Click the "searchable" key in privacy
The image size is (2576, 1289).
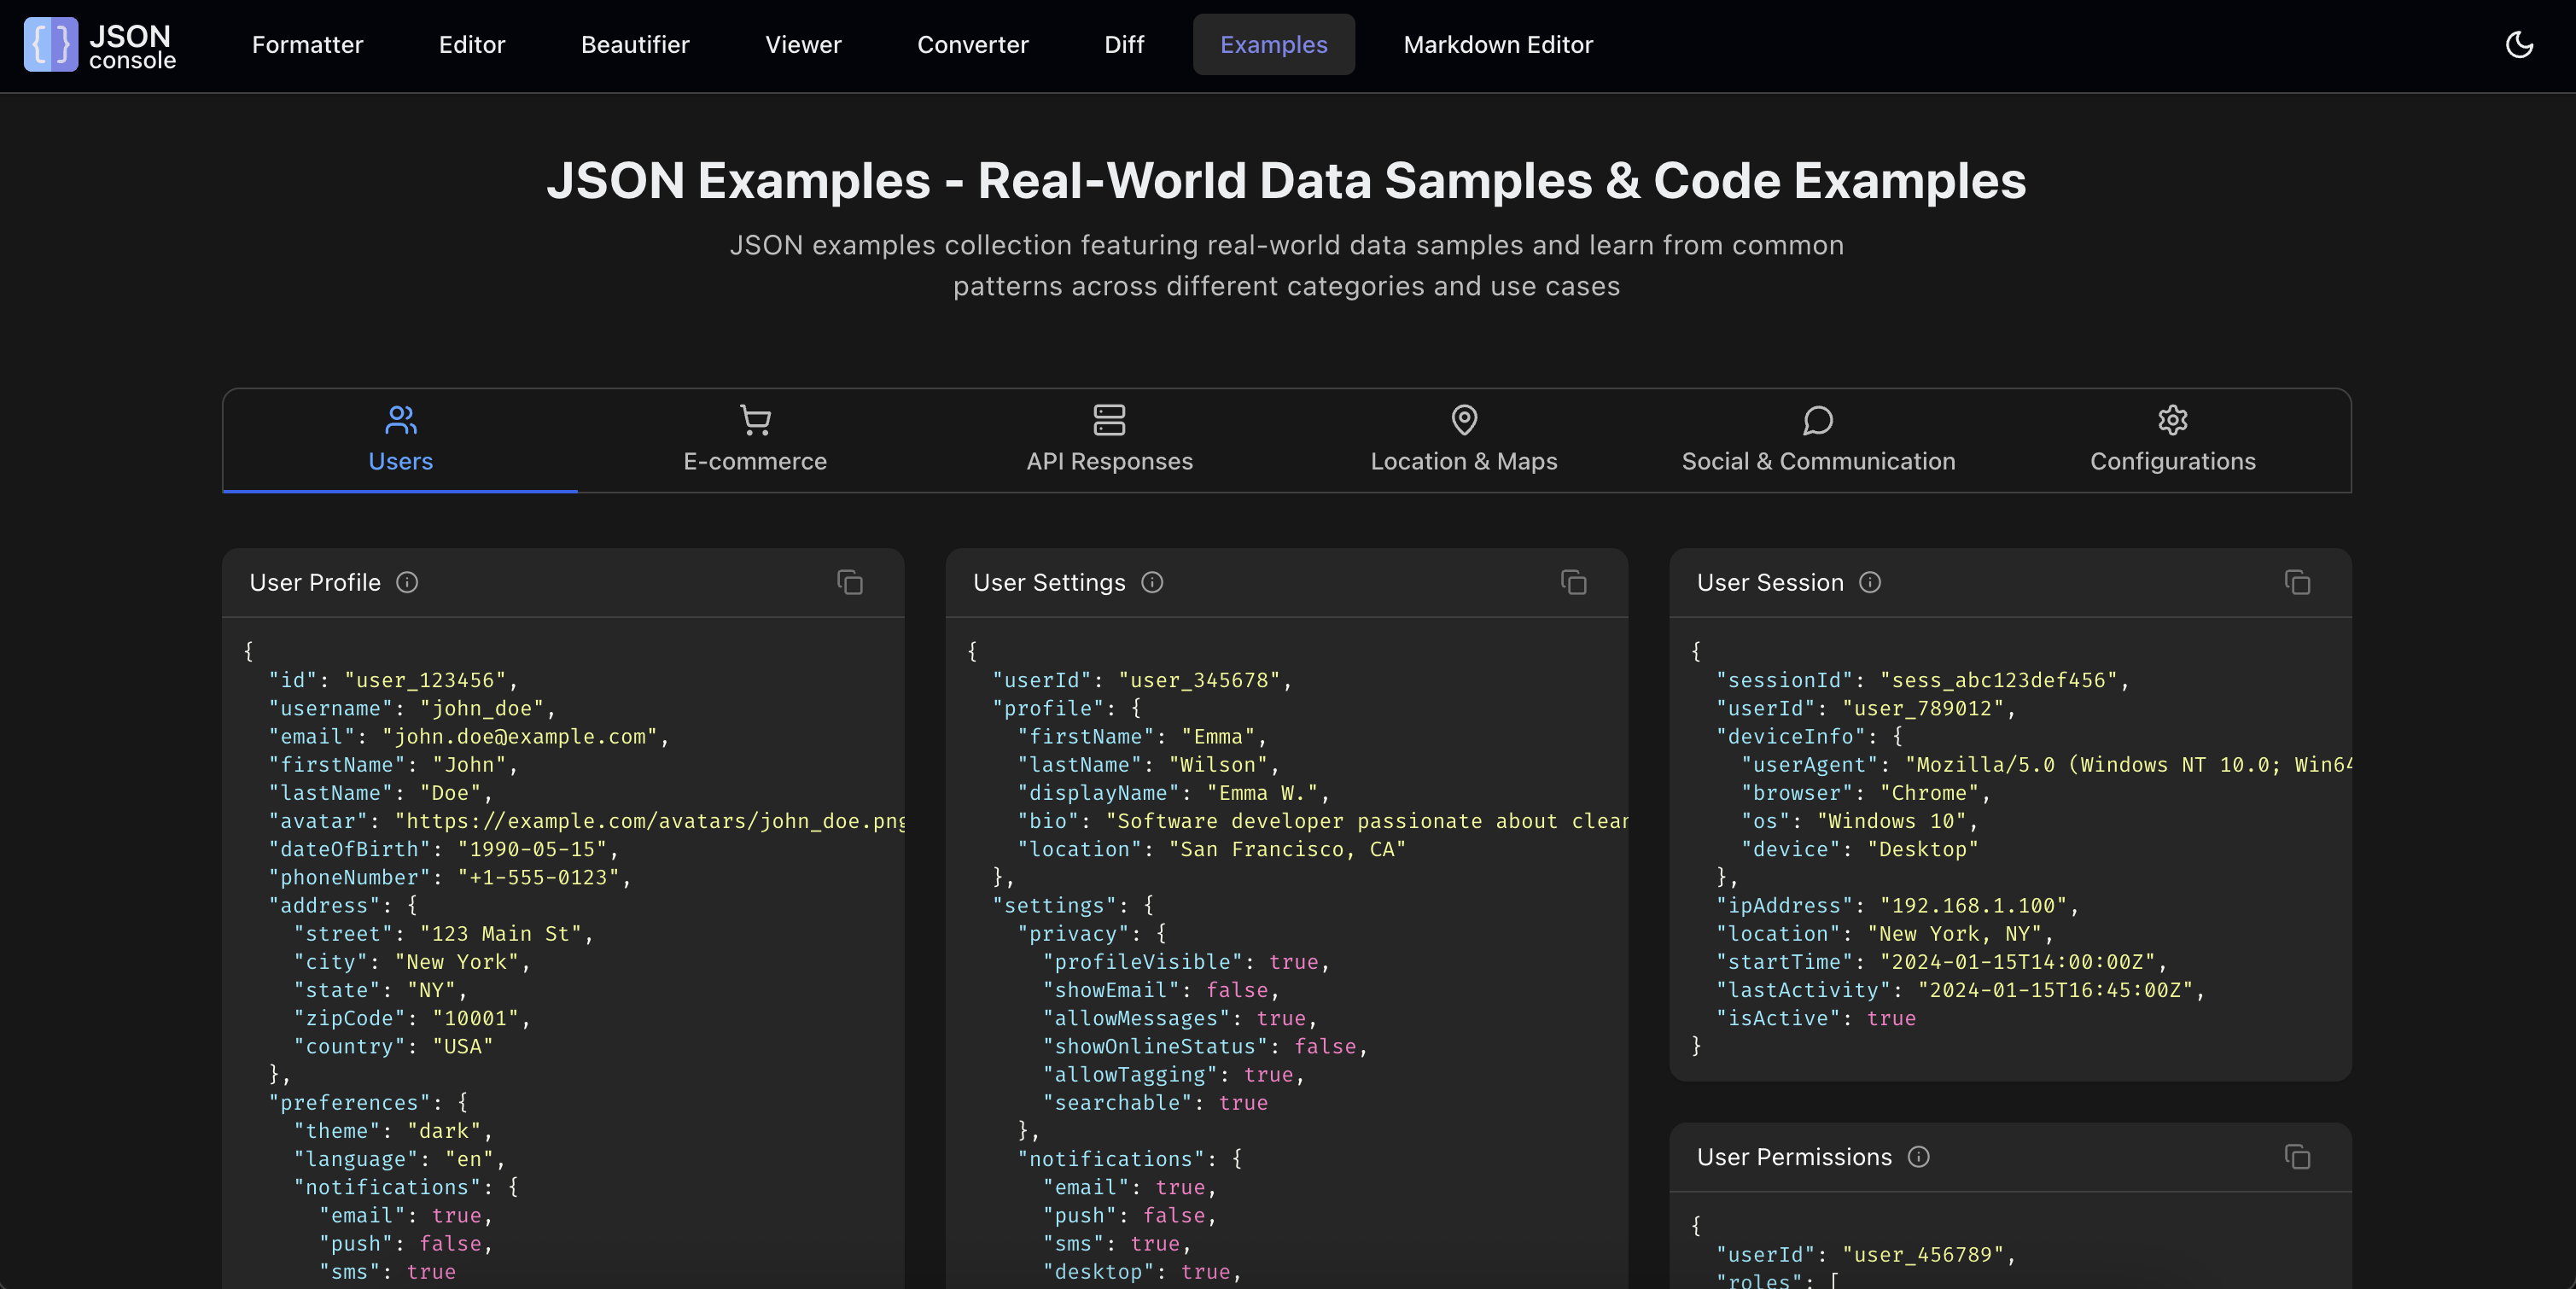pyautogui.click(x=1117, y=1103)
